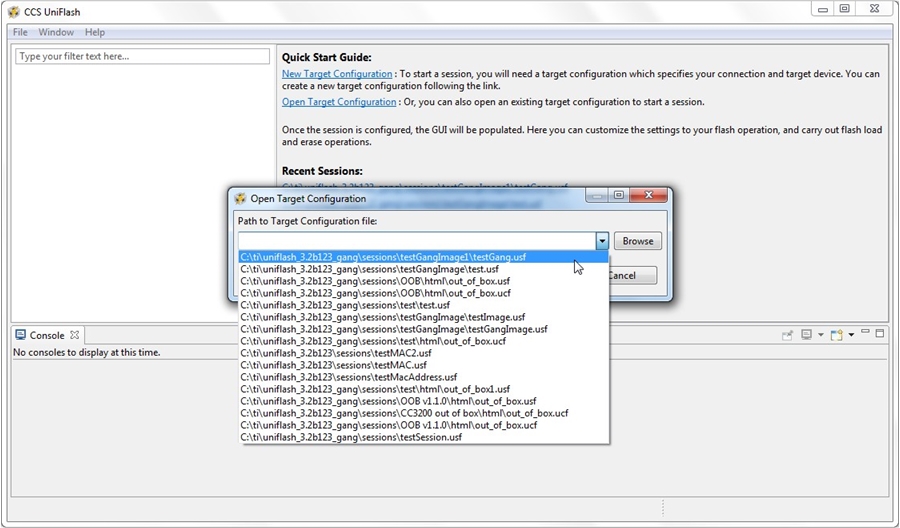Screen dimensions: 900x528
Task: Open the Open Console dropdown arrow
Action: (x=851, y=335)
